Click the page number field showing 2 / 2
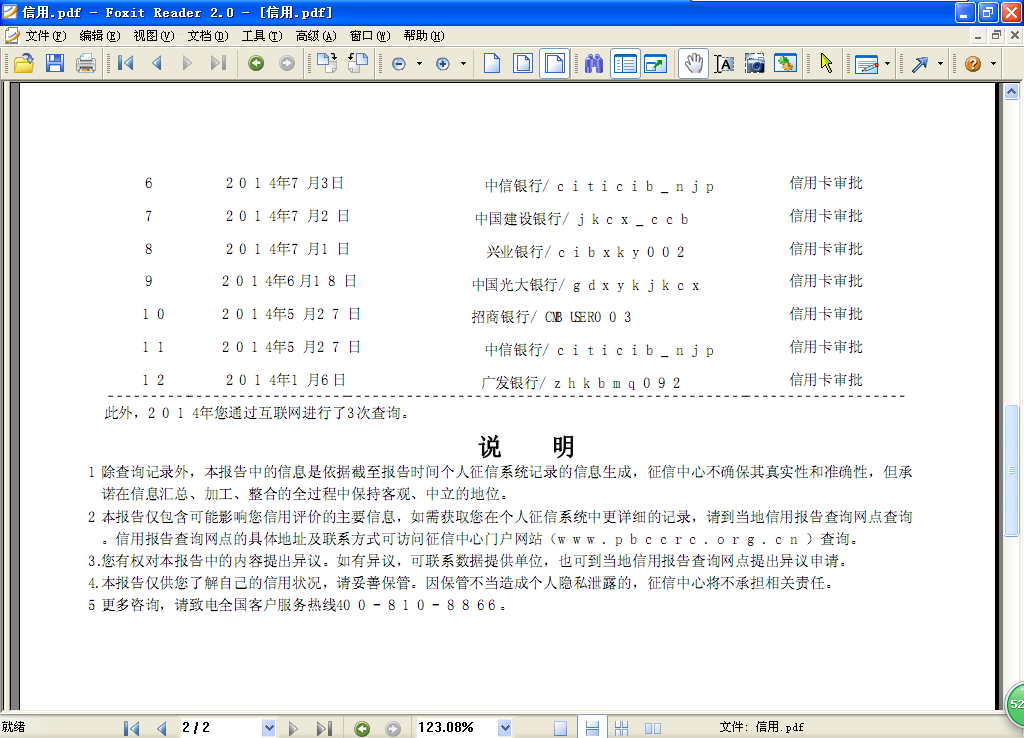Viewport: 1024px width, 738px height. [221, 728]
